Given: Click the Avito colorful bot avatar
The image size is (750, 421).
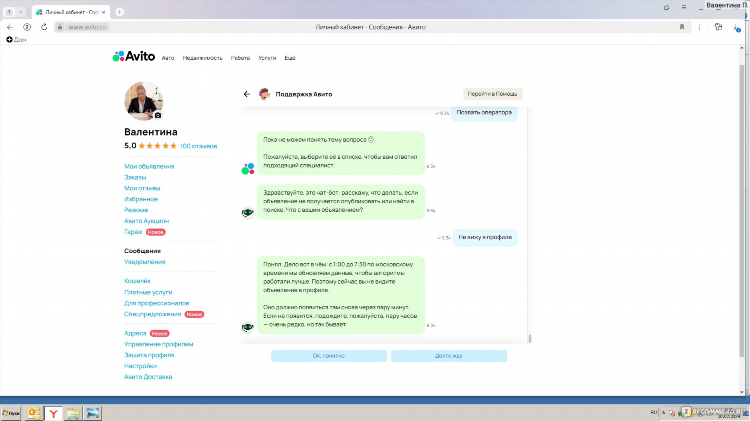Looking at the screenshot, I should pos(248,168).
